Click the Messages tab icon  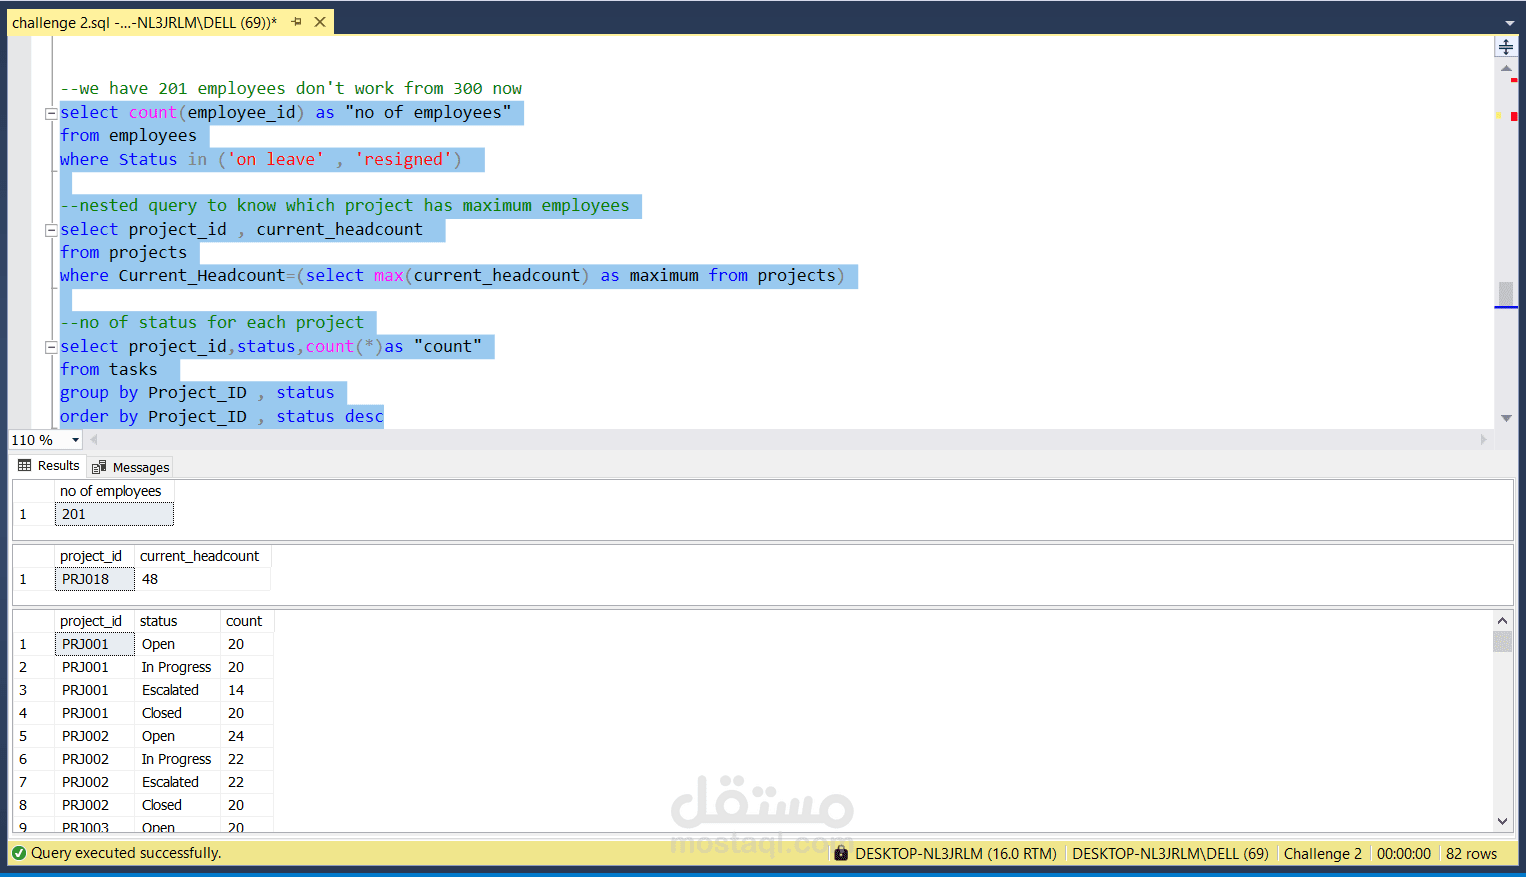99,467
